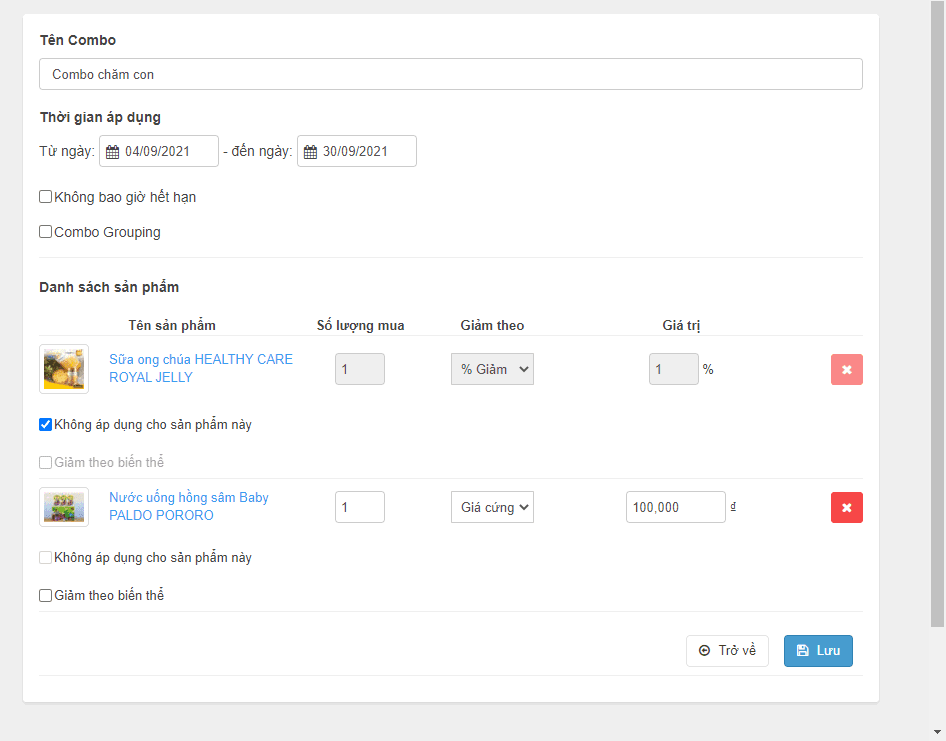Toggle the Combo Grouping checkbox
Image resolution: width=946 pixels, height=741 pixels.
46,232
